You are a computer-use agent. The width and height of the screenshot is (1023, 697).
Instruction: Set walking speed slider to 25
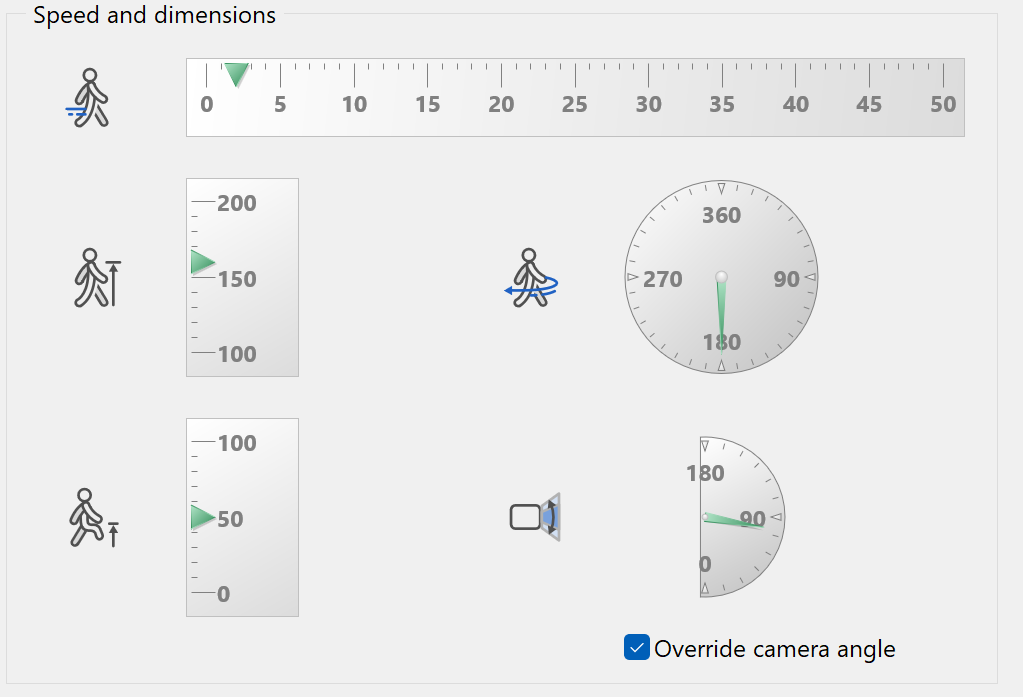click(x=575, y=75)
